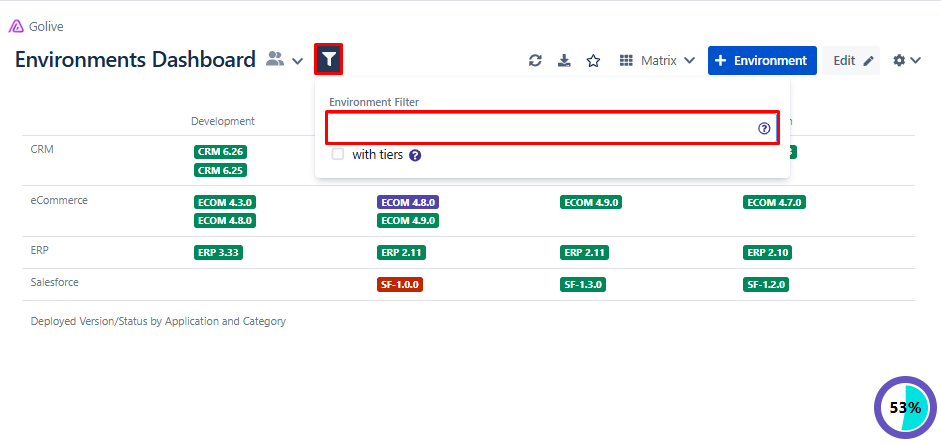Click the filter funnel icon
Screen dimensions: 941x445
coord(329,60)
